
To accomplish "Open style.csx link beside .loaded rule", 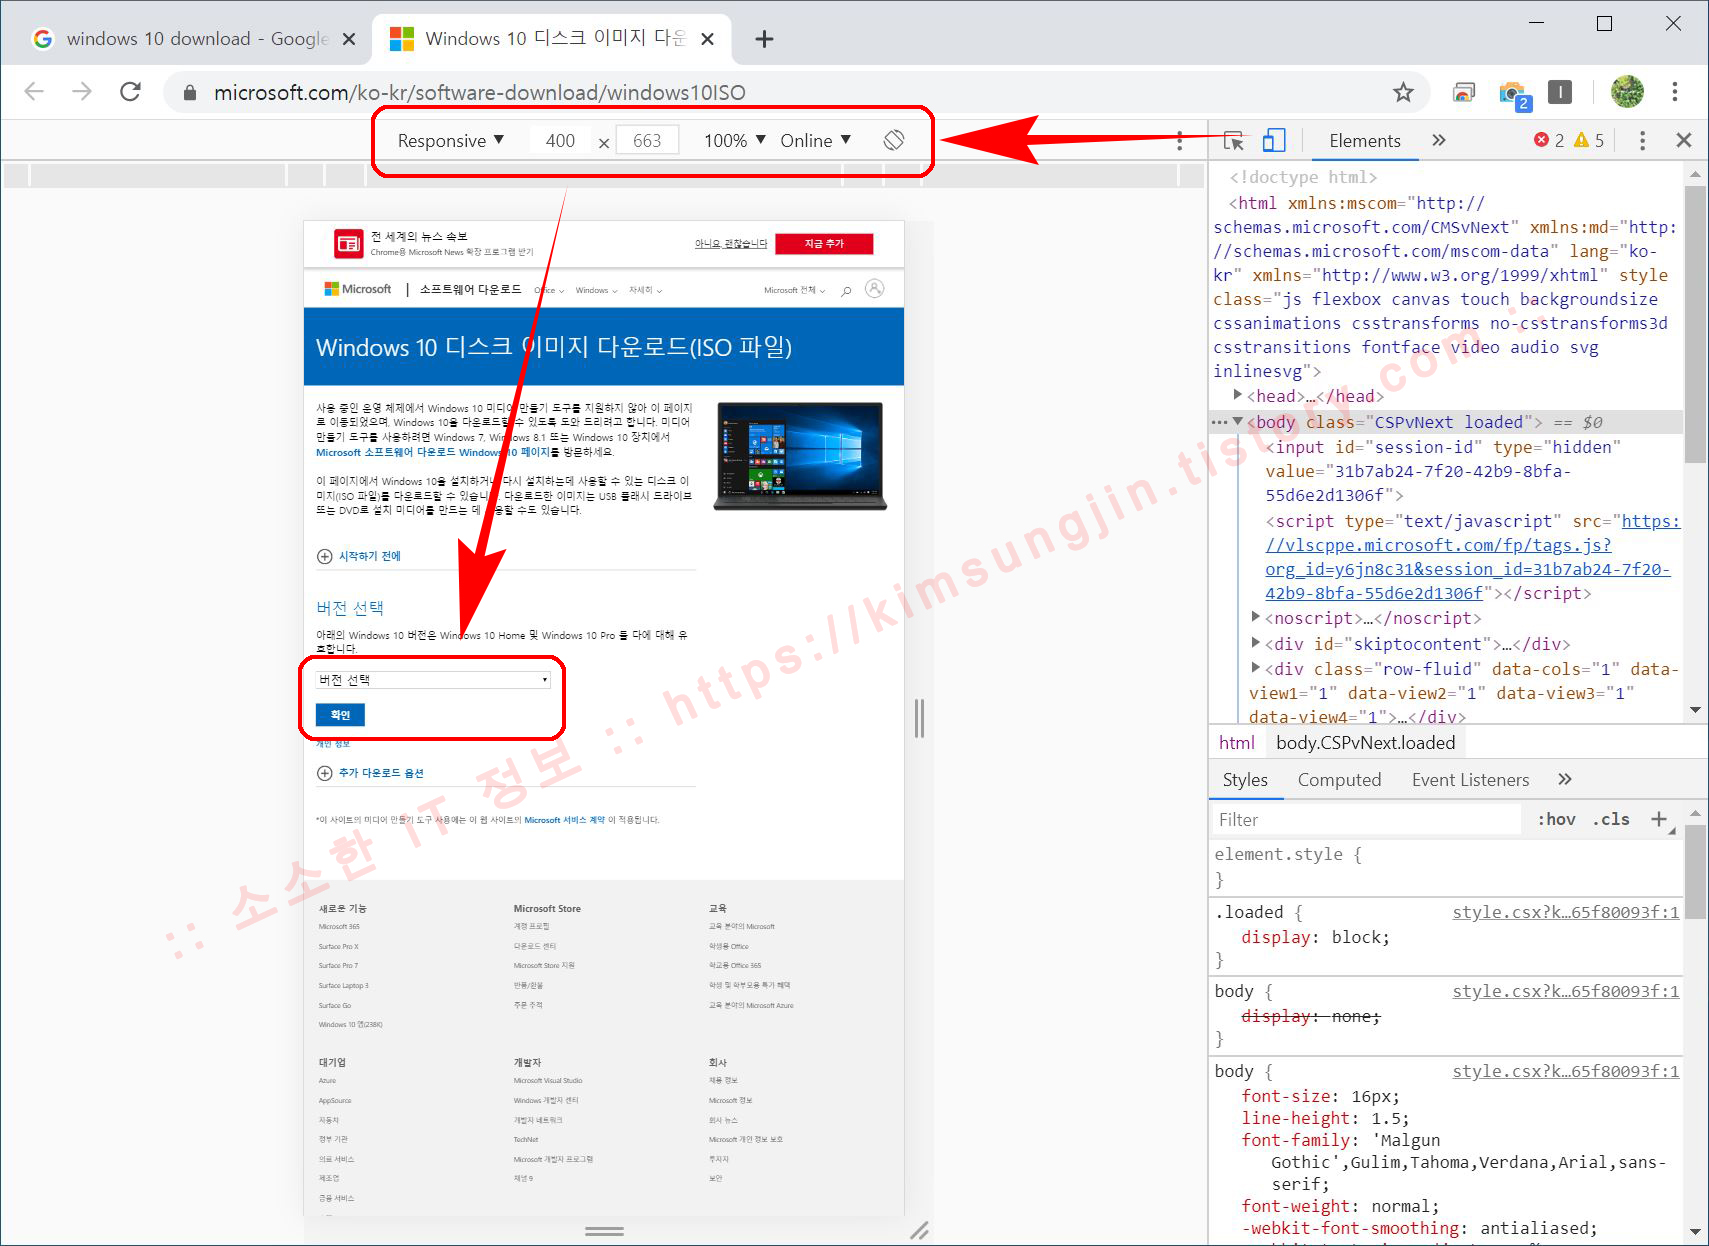I will [1565, 912].
